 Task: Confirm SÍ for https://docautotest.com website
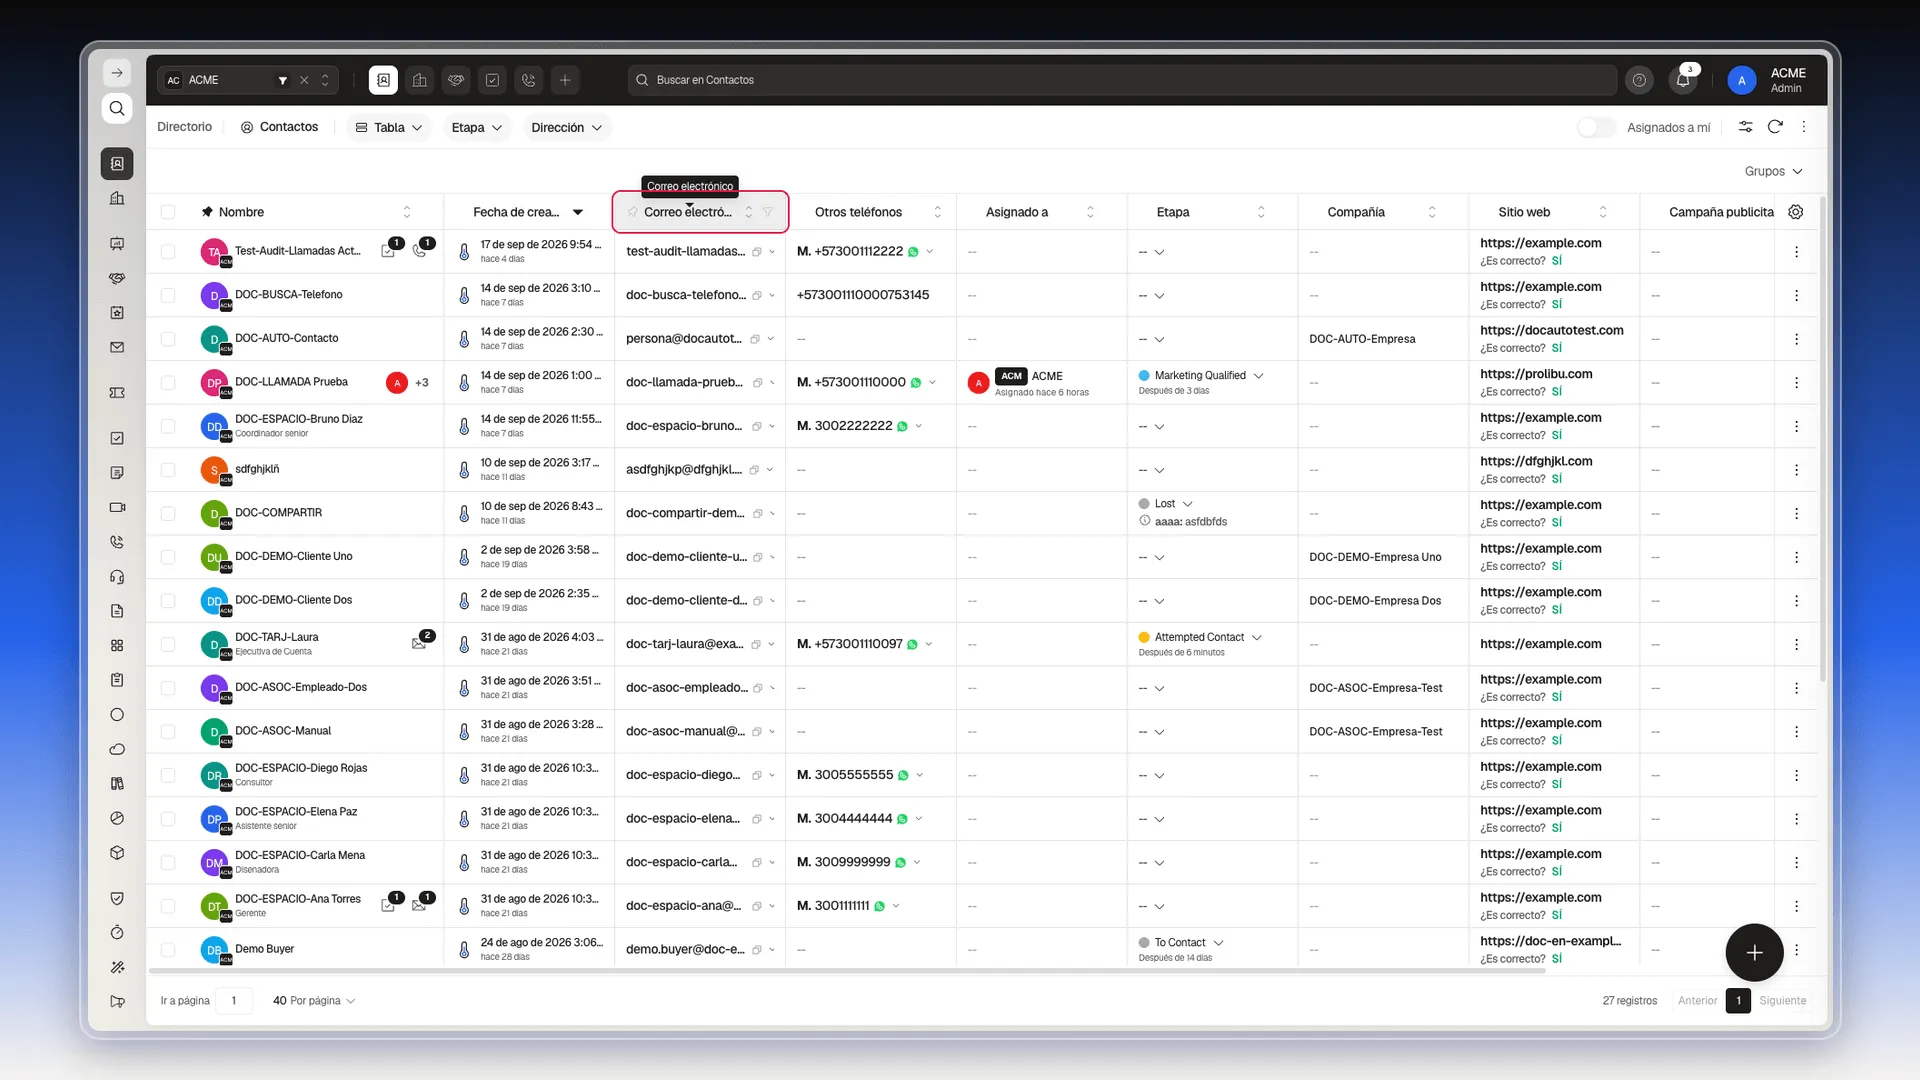pos(1557,348)
